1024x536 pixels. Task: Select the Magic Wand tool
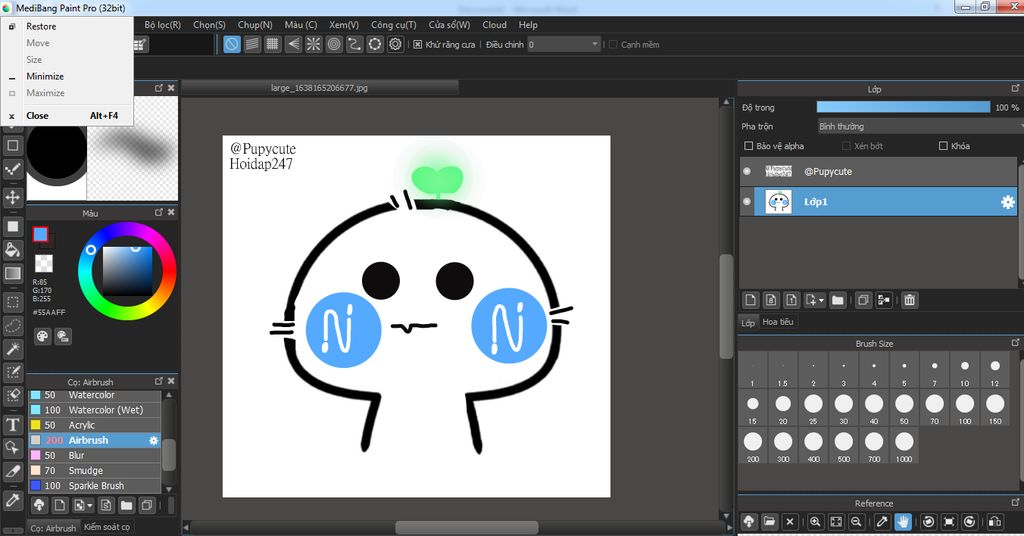(x=12, y=349)
